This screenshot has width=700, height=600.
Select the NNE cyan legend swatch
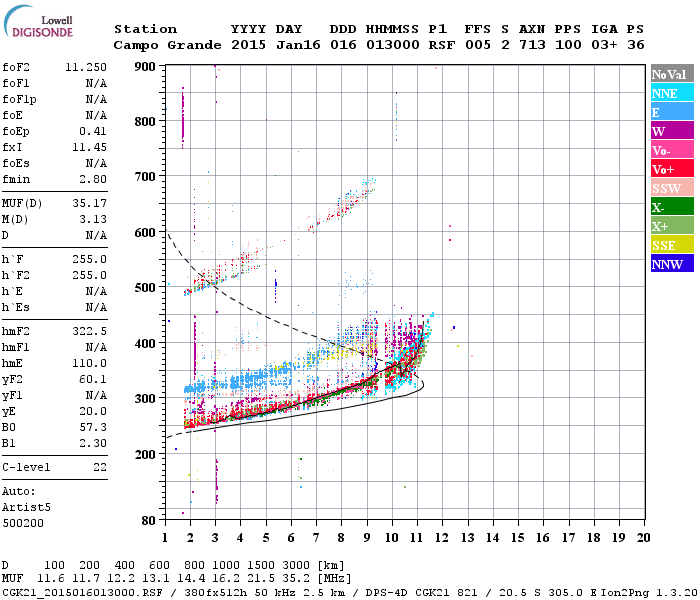pyautogui.click(x=672, y=93)
